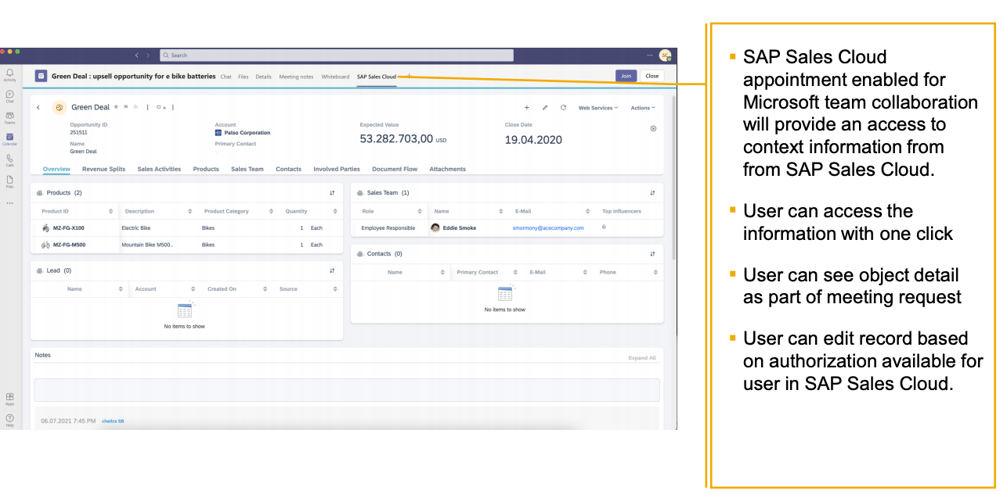Open Quantity column sort menu
Screen dimensions: 1000x494
point(335,211)
